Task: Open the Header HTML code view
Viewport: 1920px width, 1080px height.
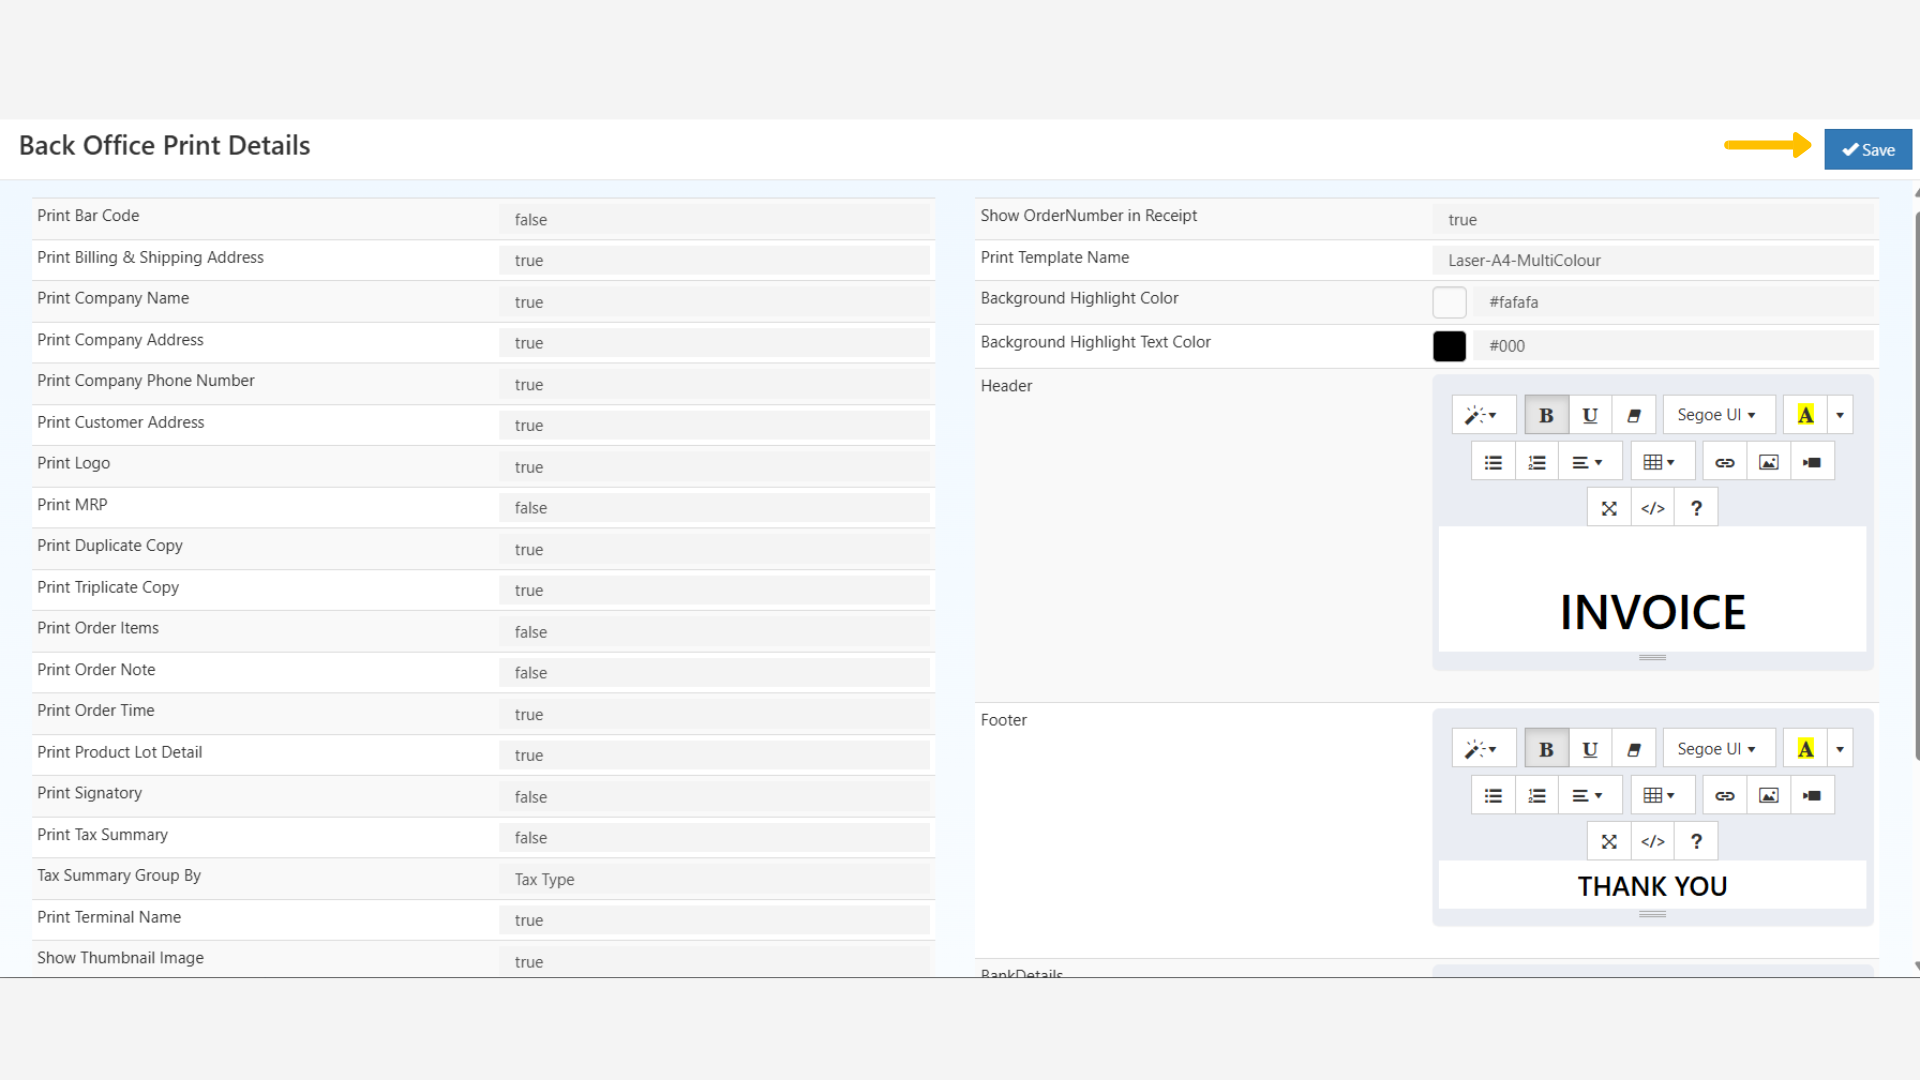Action: (x=1652, y=507)
